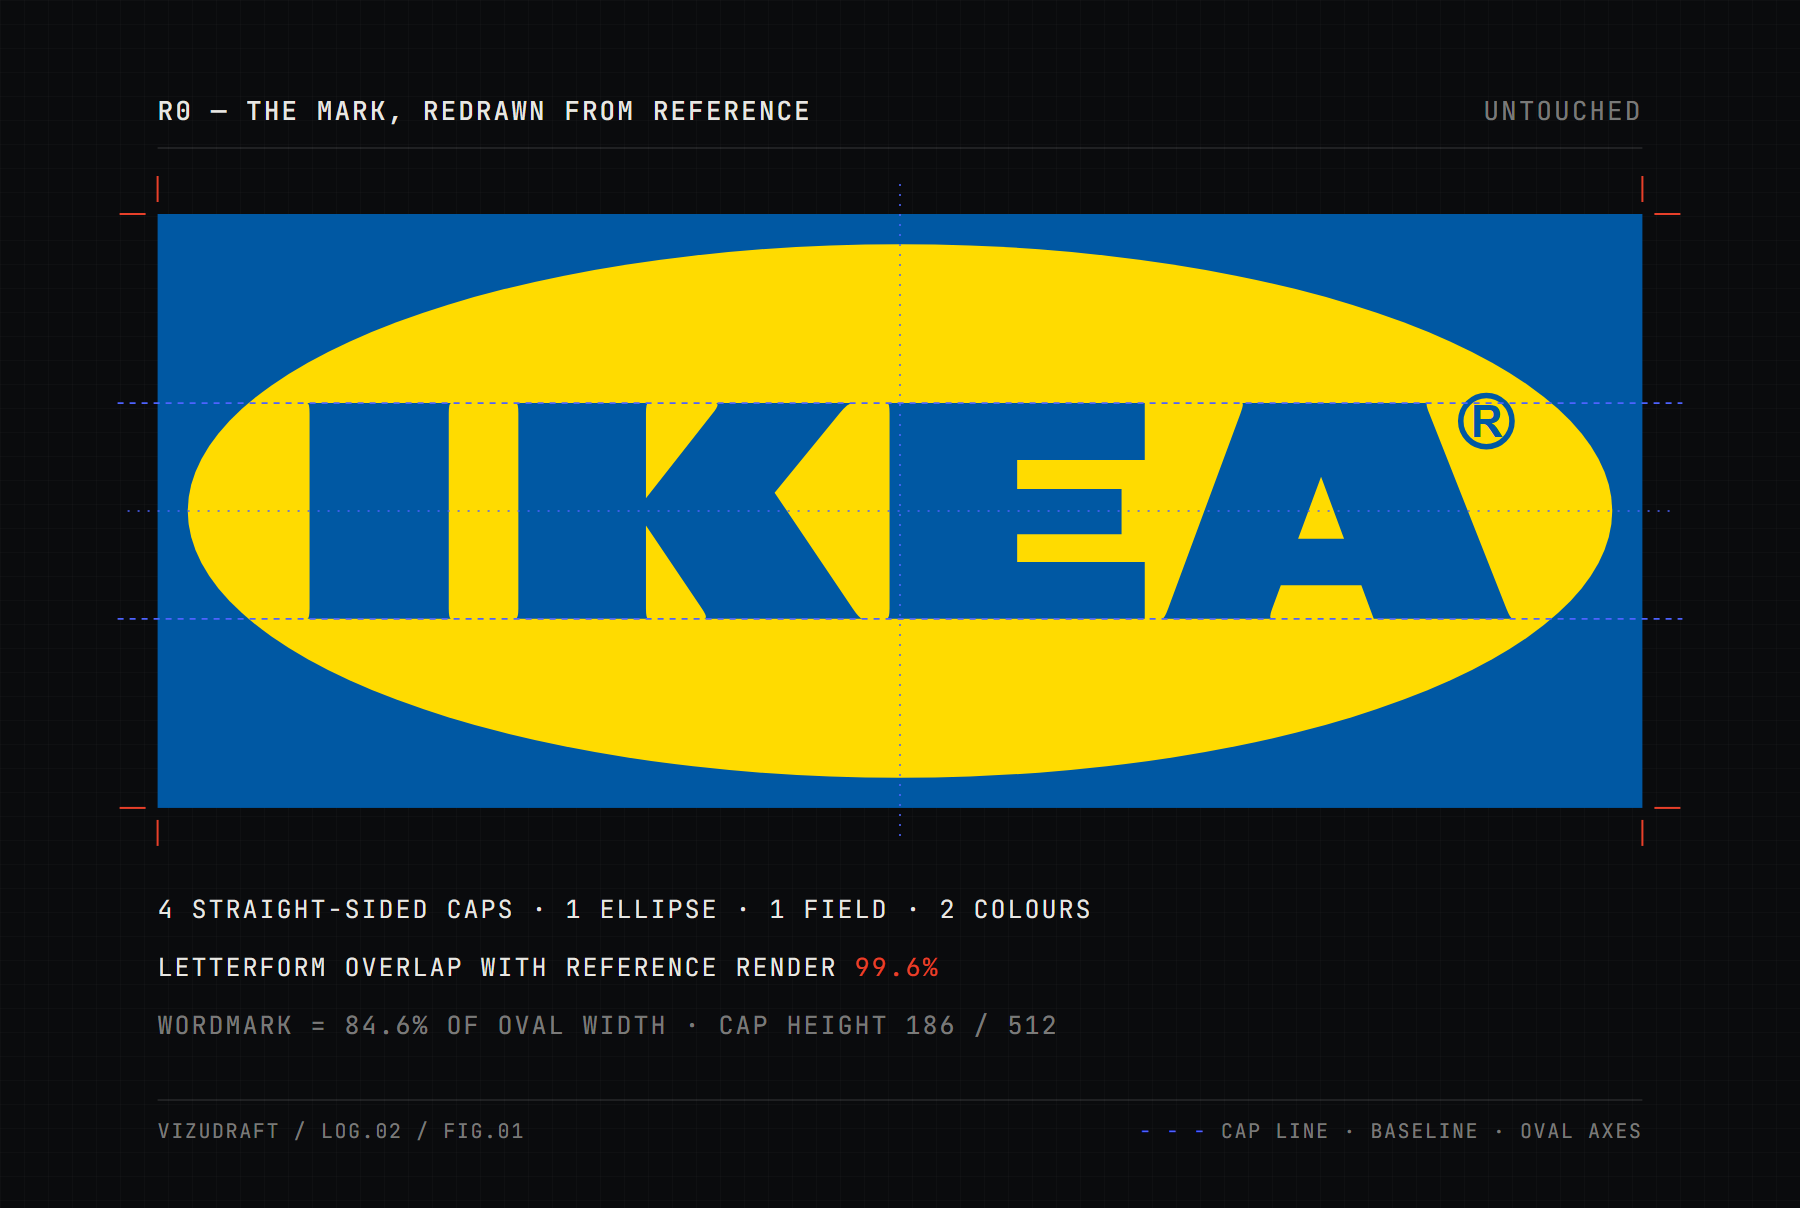Click the letter A in the wordmark
This screenshot has width=1800, height=1208.
pos(1337,511)
